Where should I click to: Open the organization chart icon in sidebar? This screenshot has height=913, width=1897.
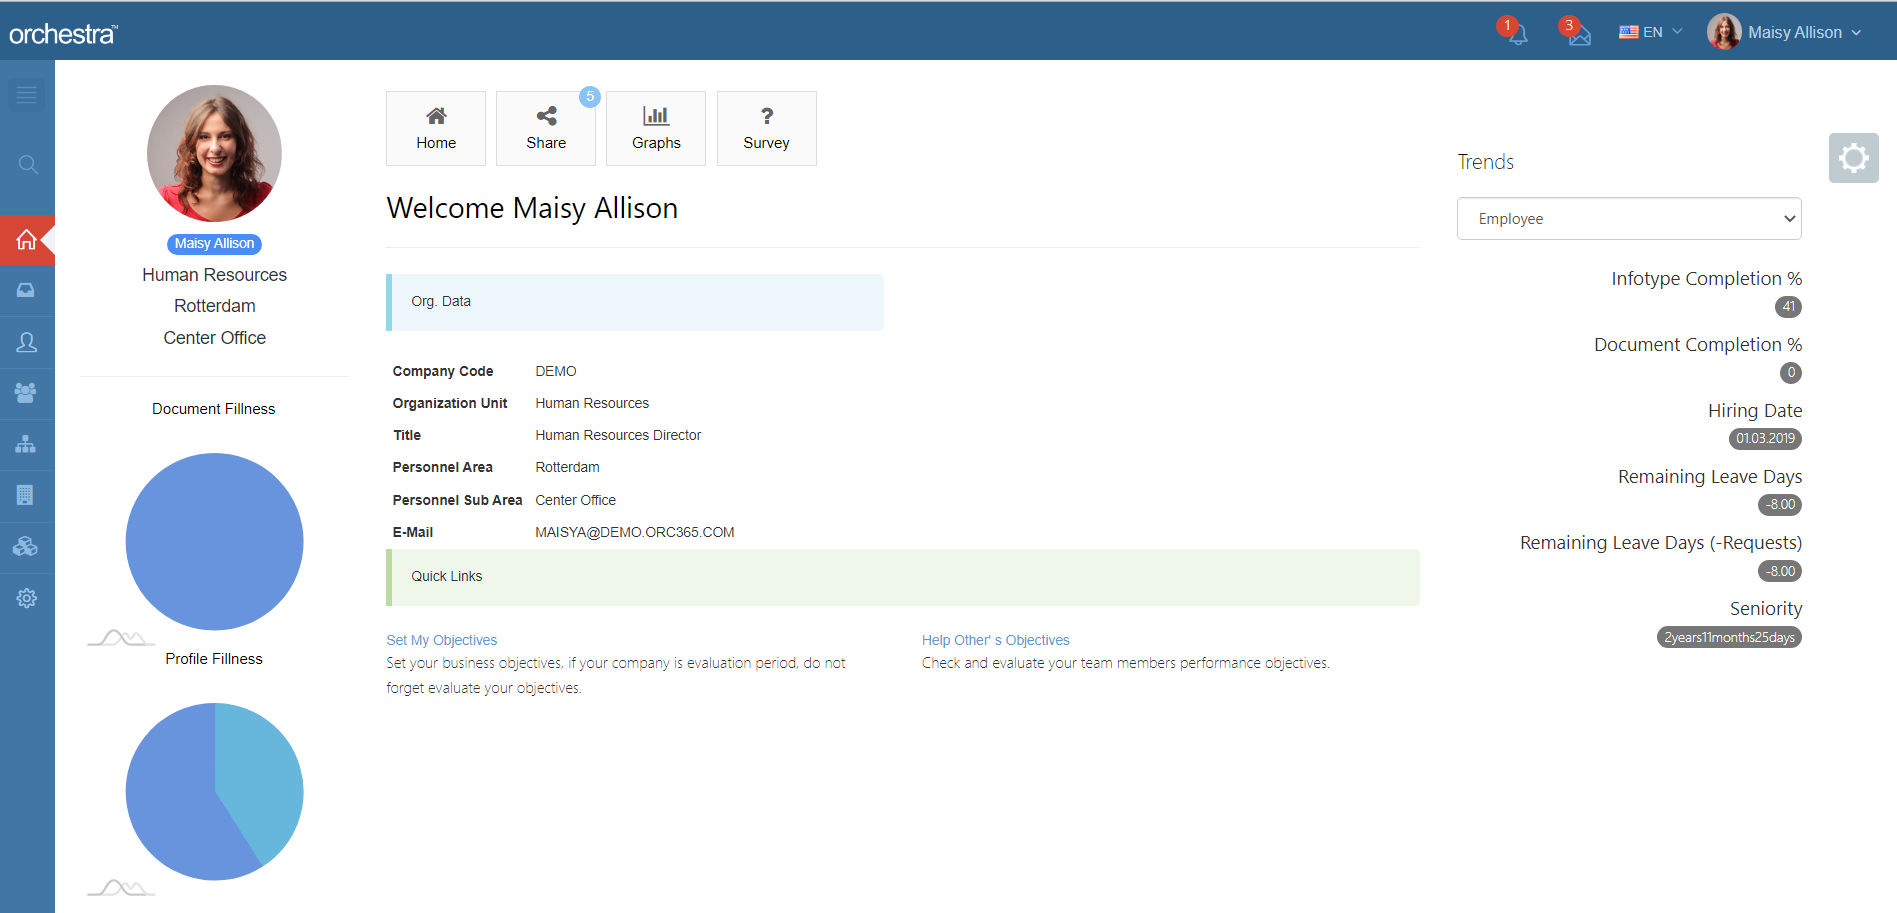tap(27, 444)
